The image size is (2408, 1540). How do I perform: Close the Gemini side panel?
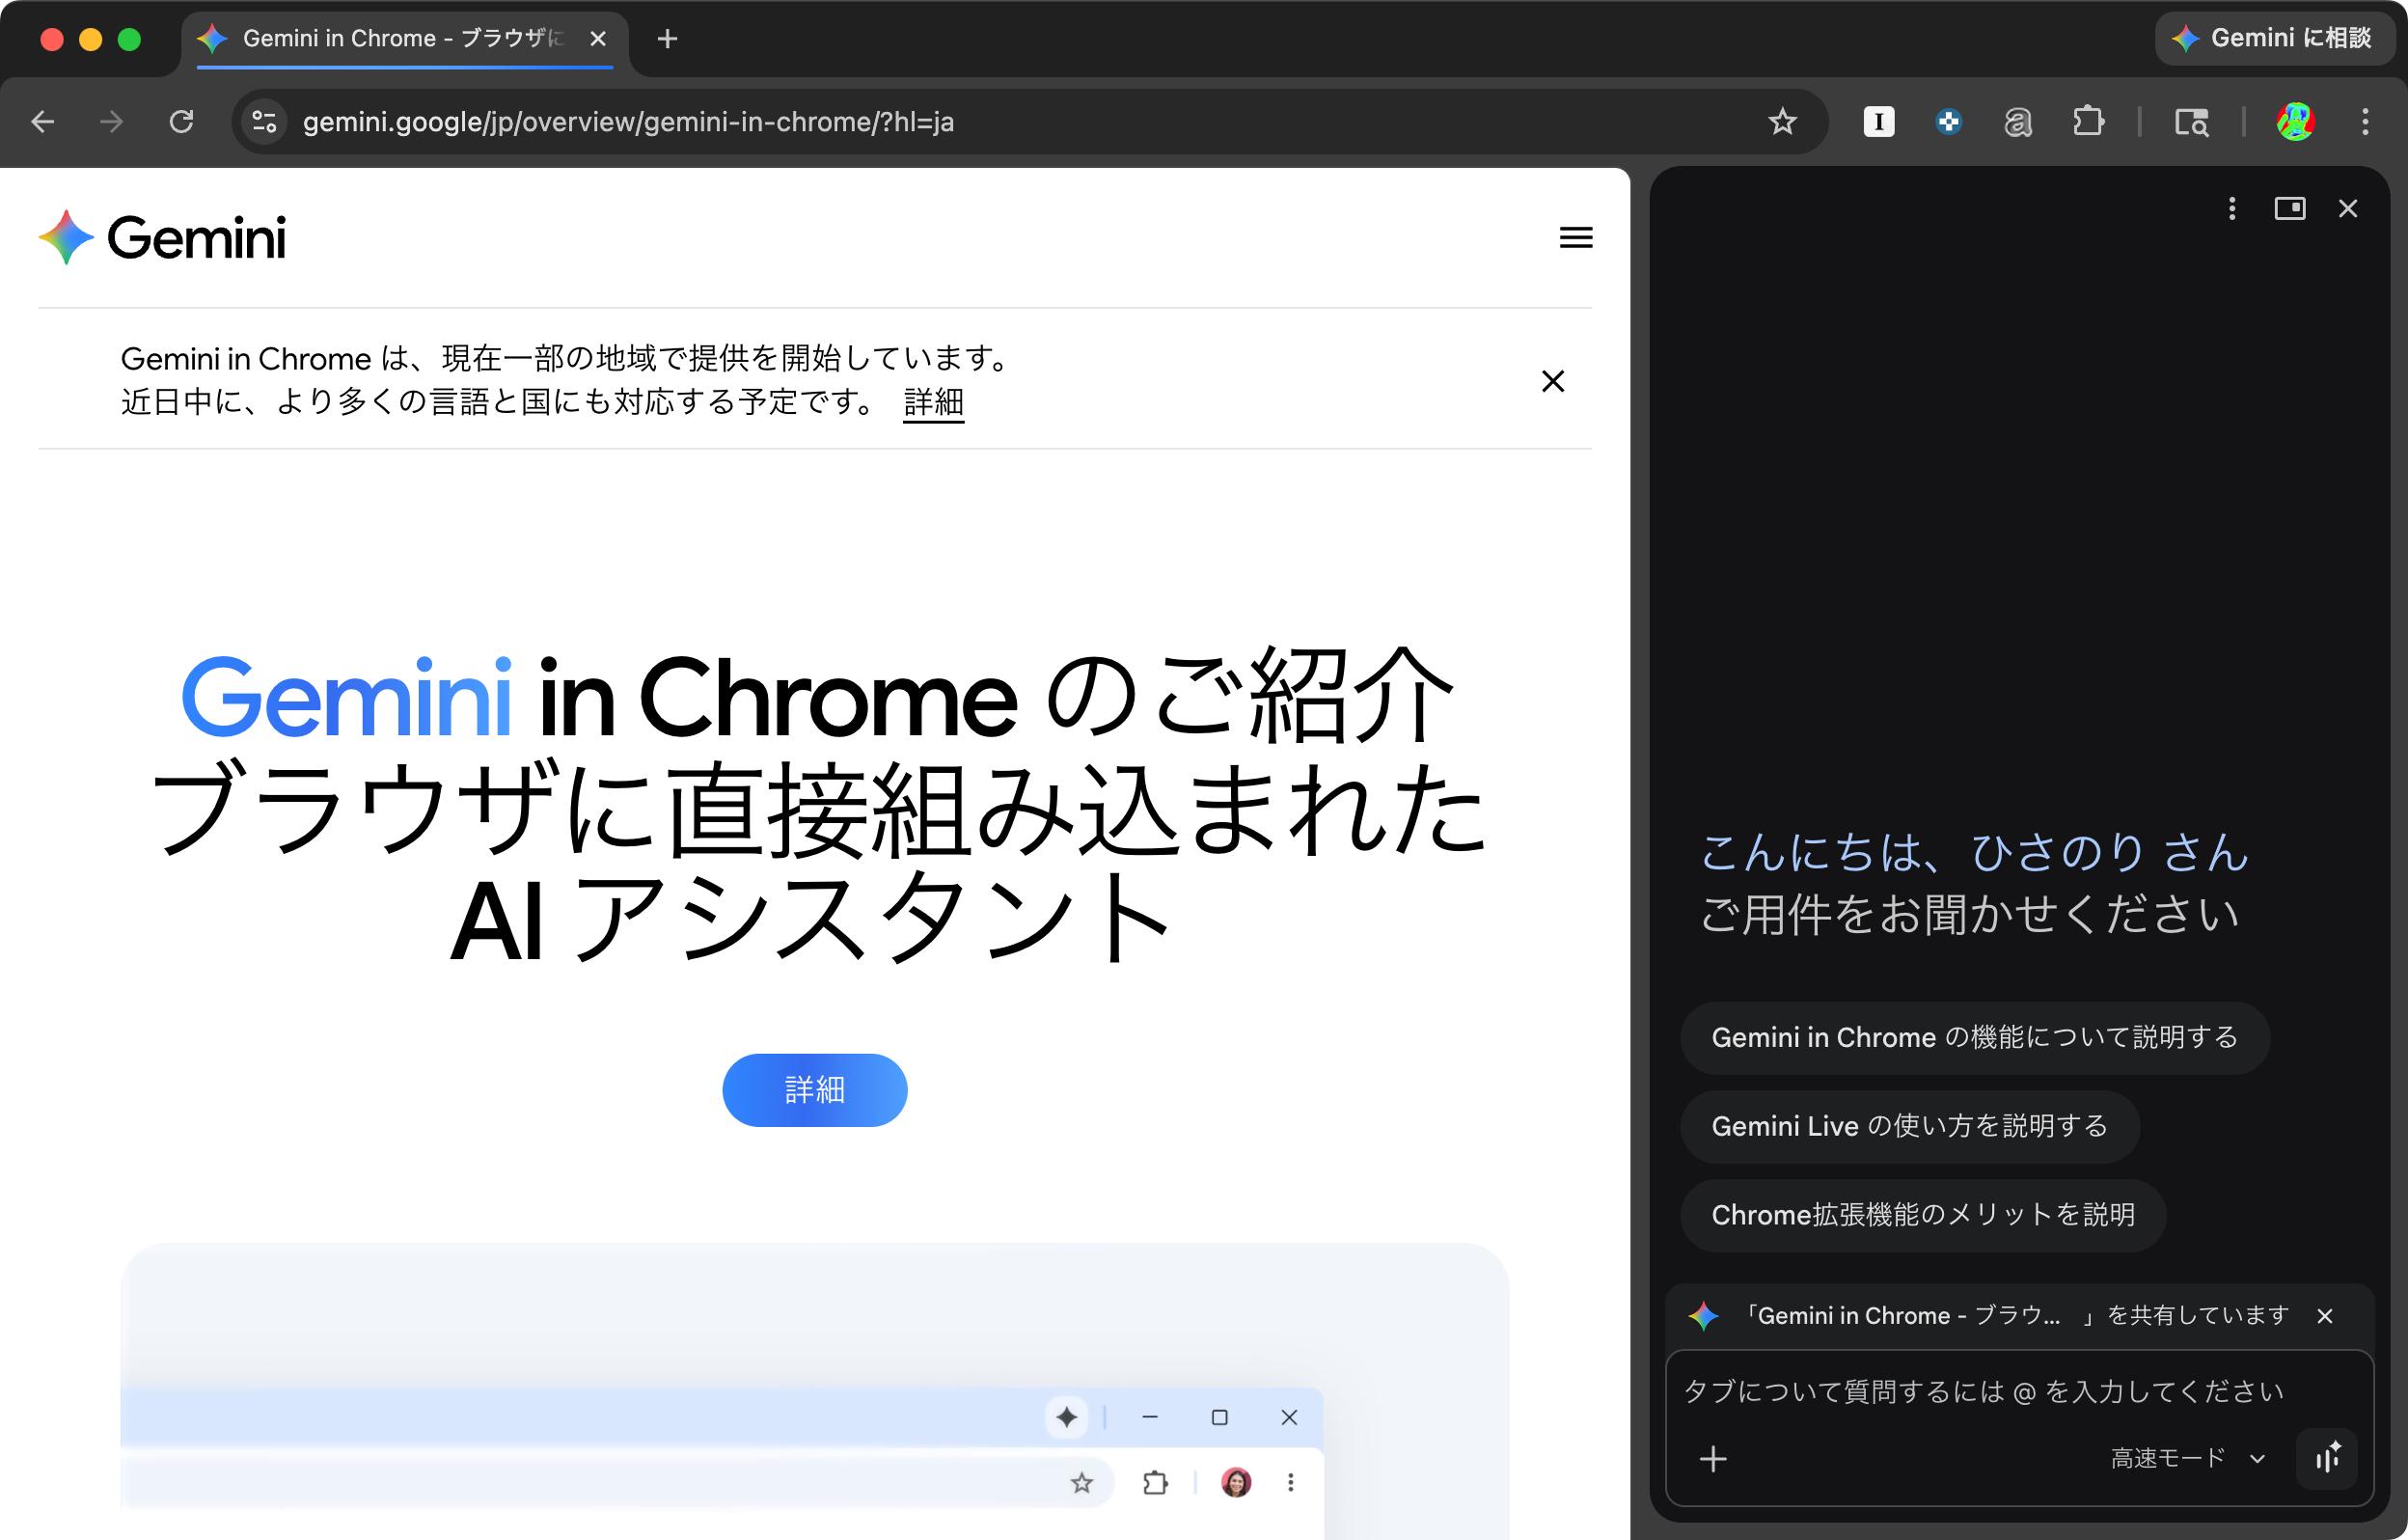(2348, 208)
